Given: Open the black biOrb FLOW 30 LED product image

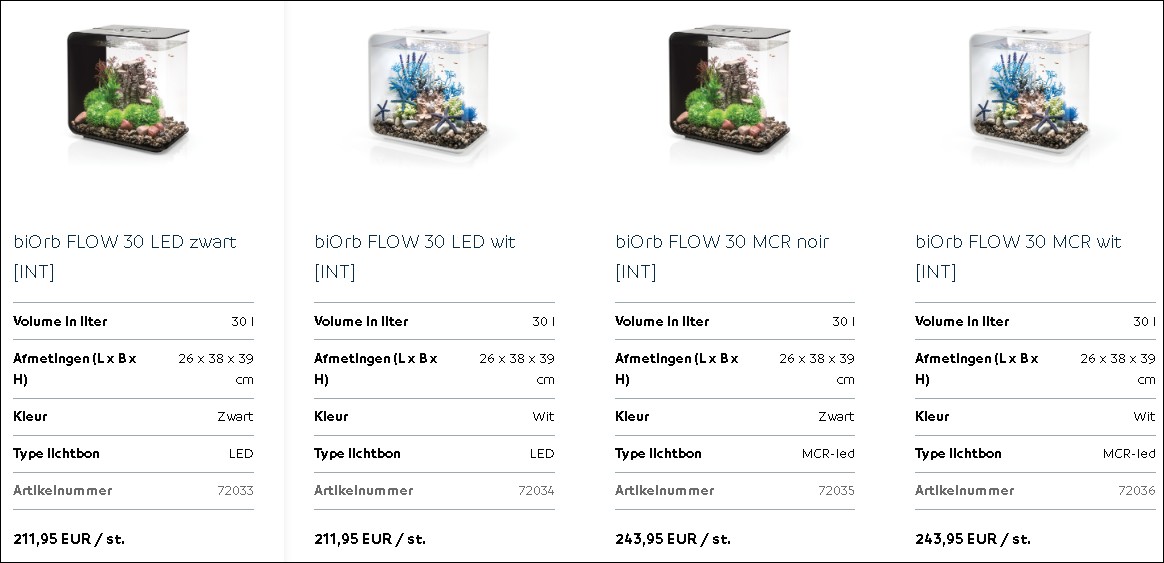Looking at the screenshot, I should tap(128, 89).
